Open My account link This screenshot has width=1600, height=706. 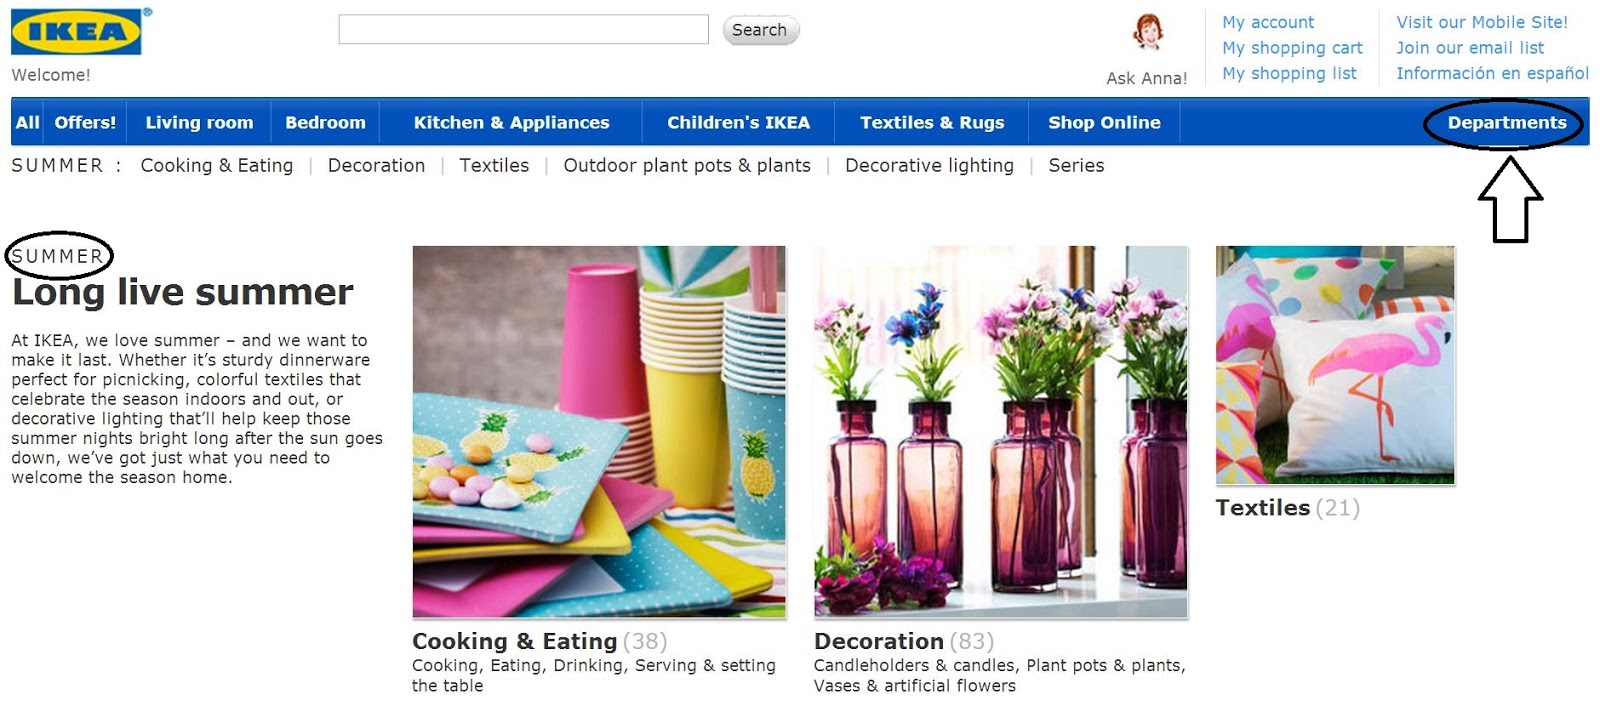pyautogui.click(x=1268, y=22)
